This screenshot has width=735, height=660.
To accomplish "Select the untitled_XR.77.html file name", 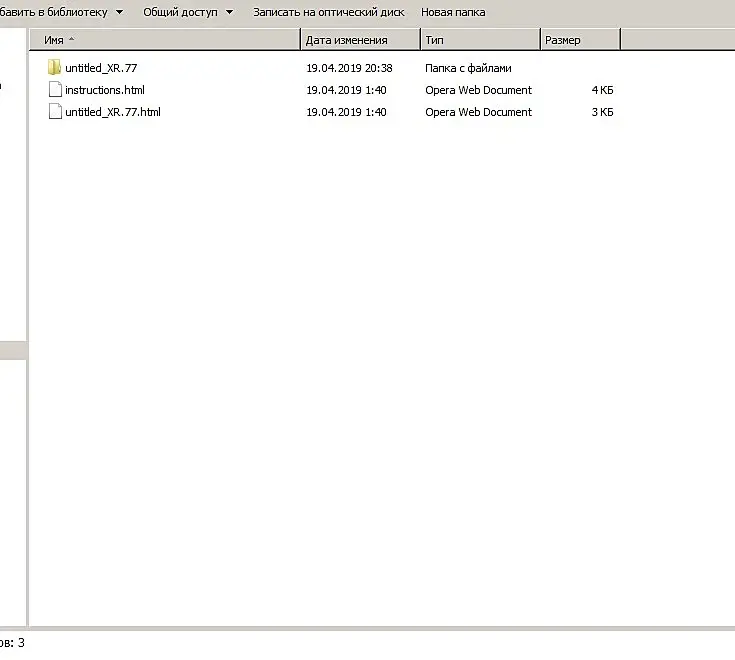I will 113,112.
